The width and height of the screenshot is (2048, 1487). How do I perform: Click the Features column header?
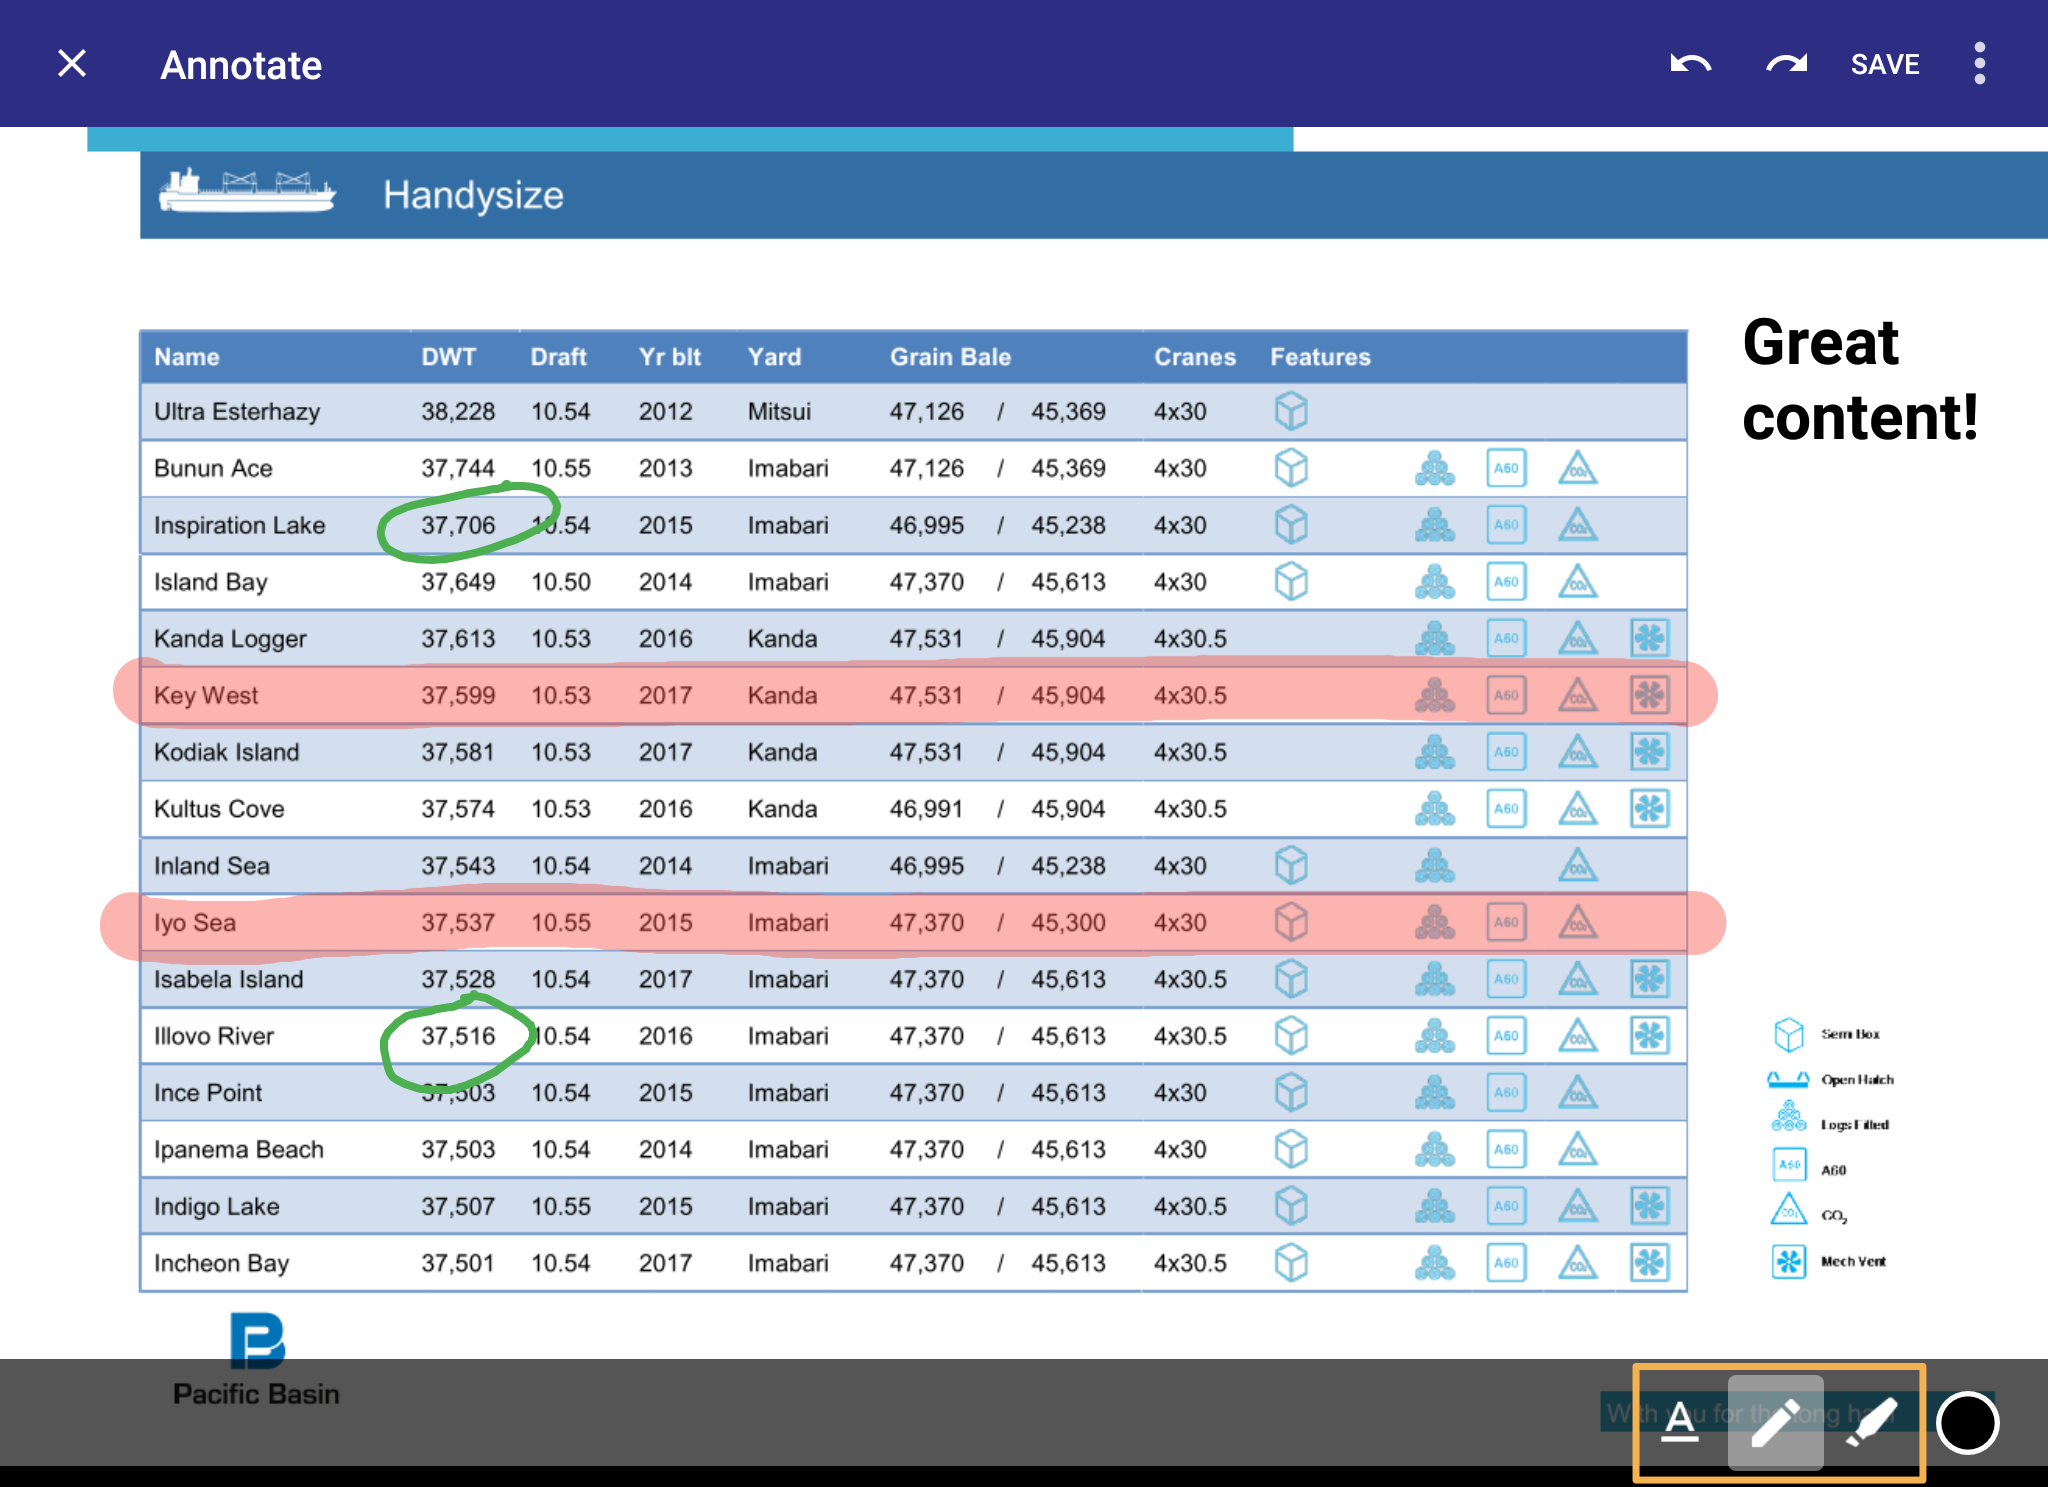1320,357
